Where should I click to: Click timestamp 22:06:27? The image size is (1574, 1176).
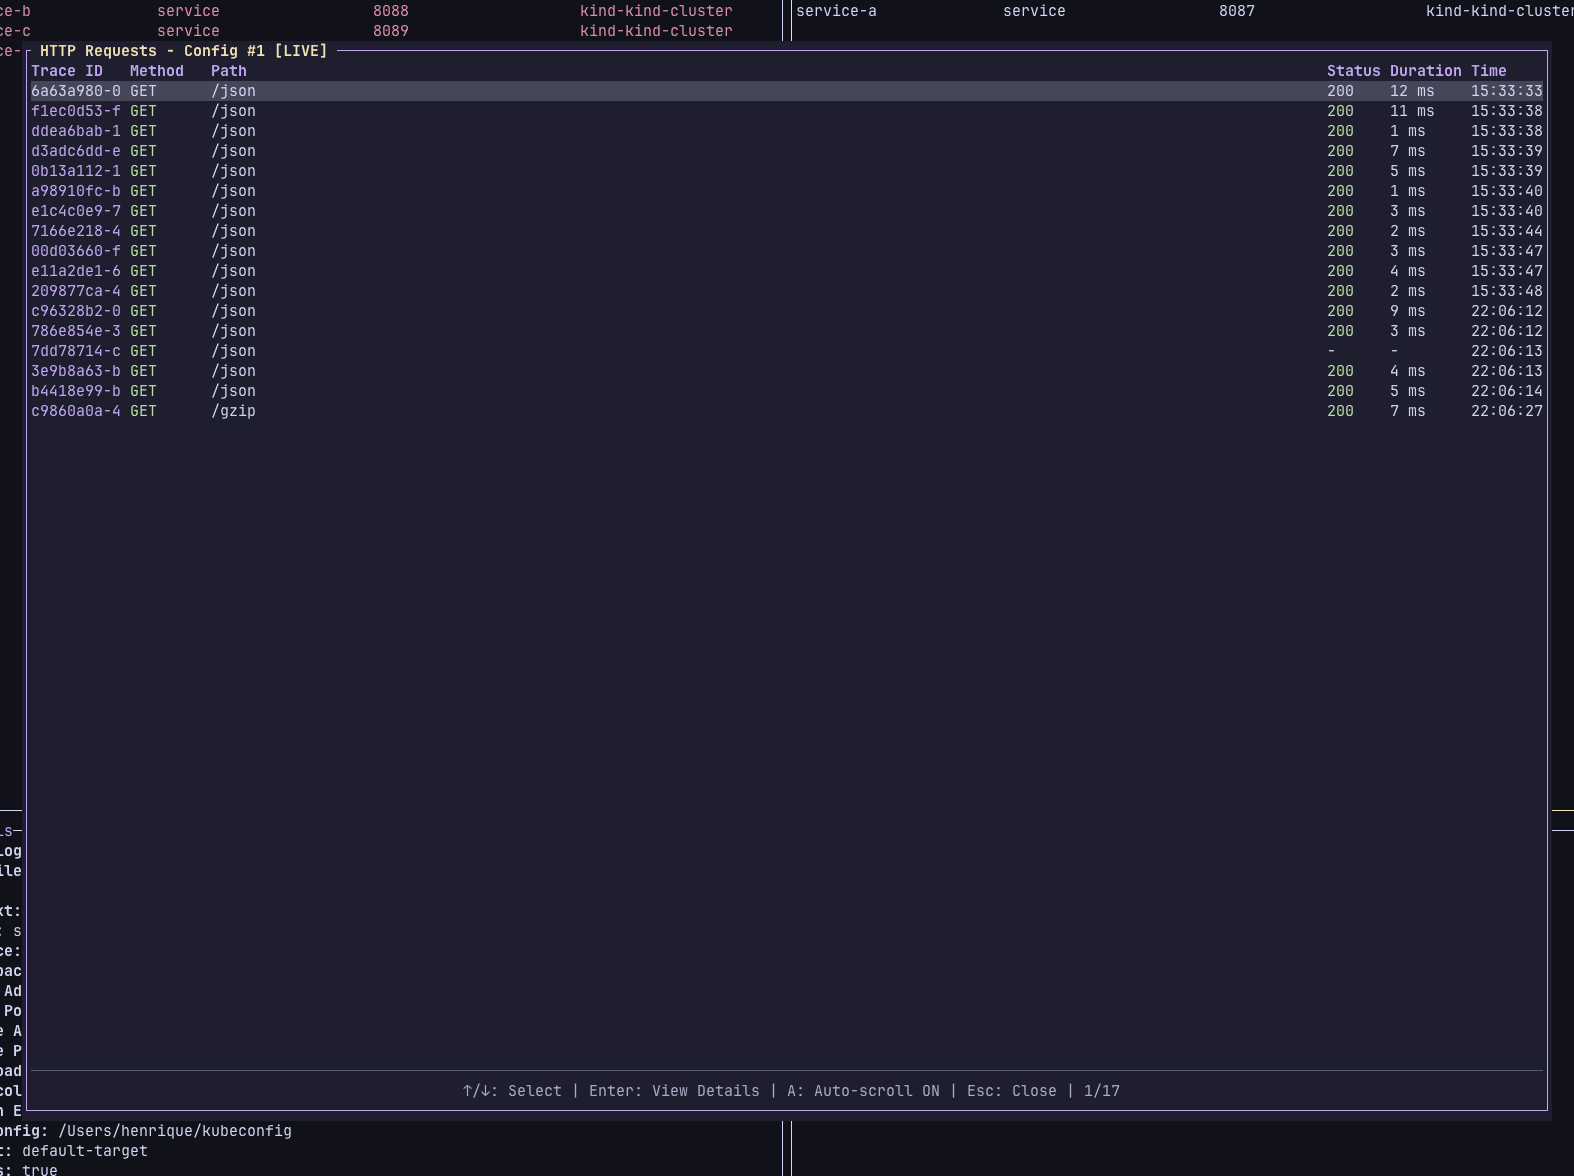pos(1507,411)
